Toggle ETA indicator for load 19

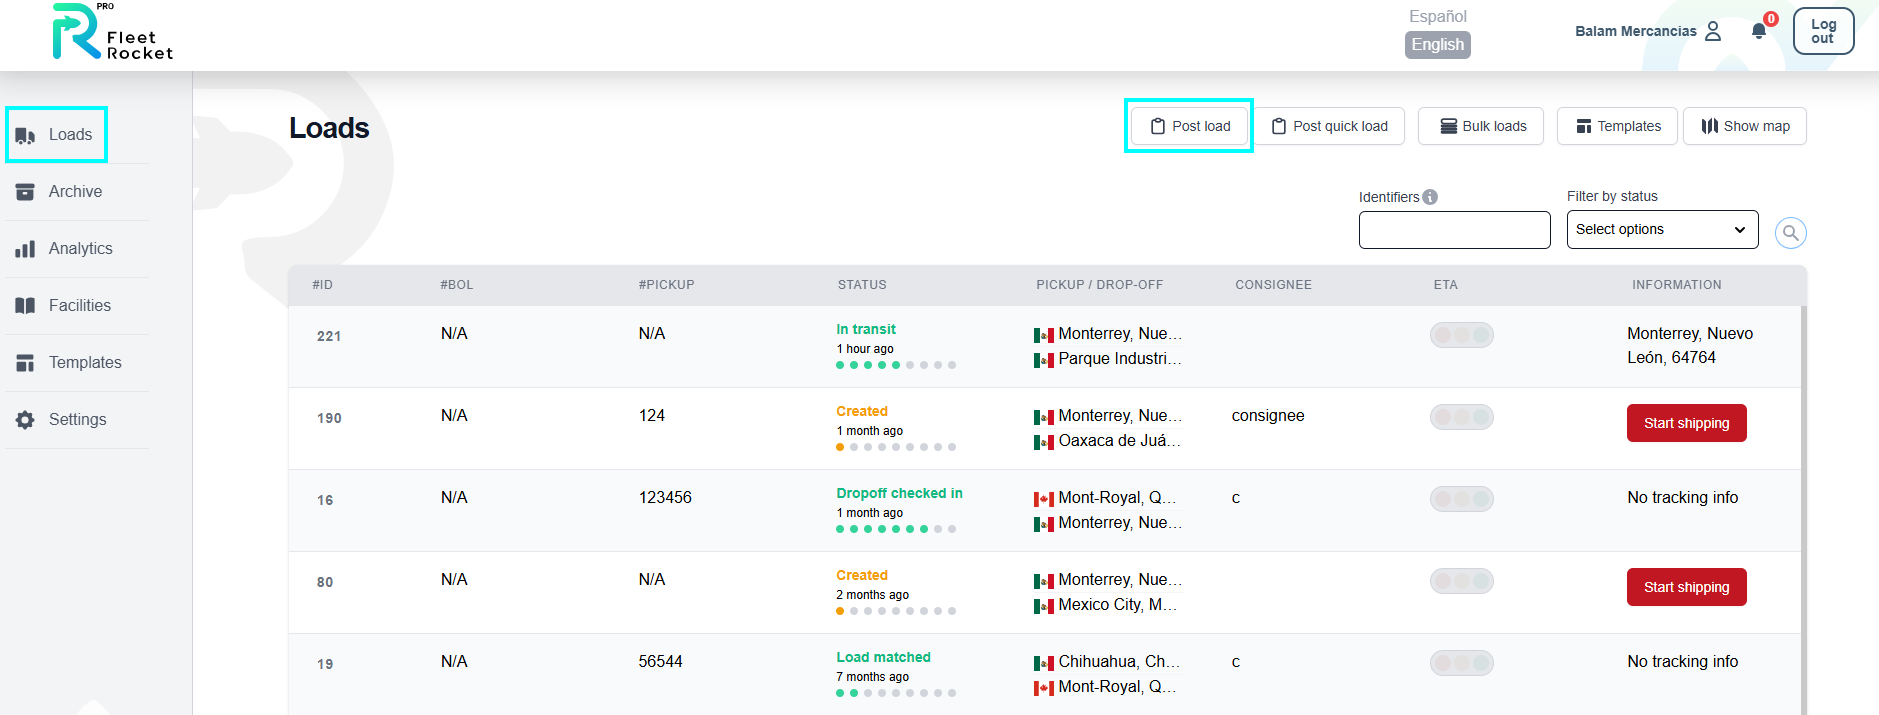1462,663
